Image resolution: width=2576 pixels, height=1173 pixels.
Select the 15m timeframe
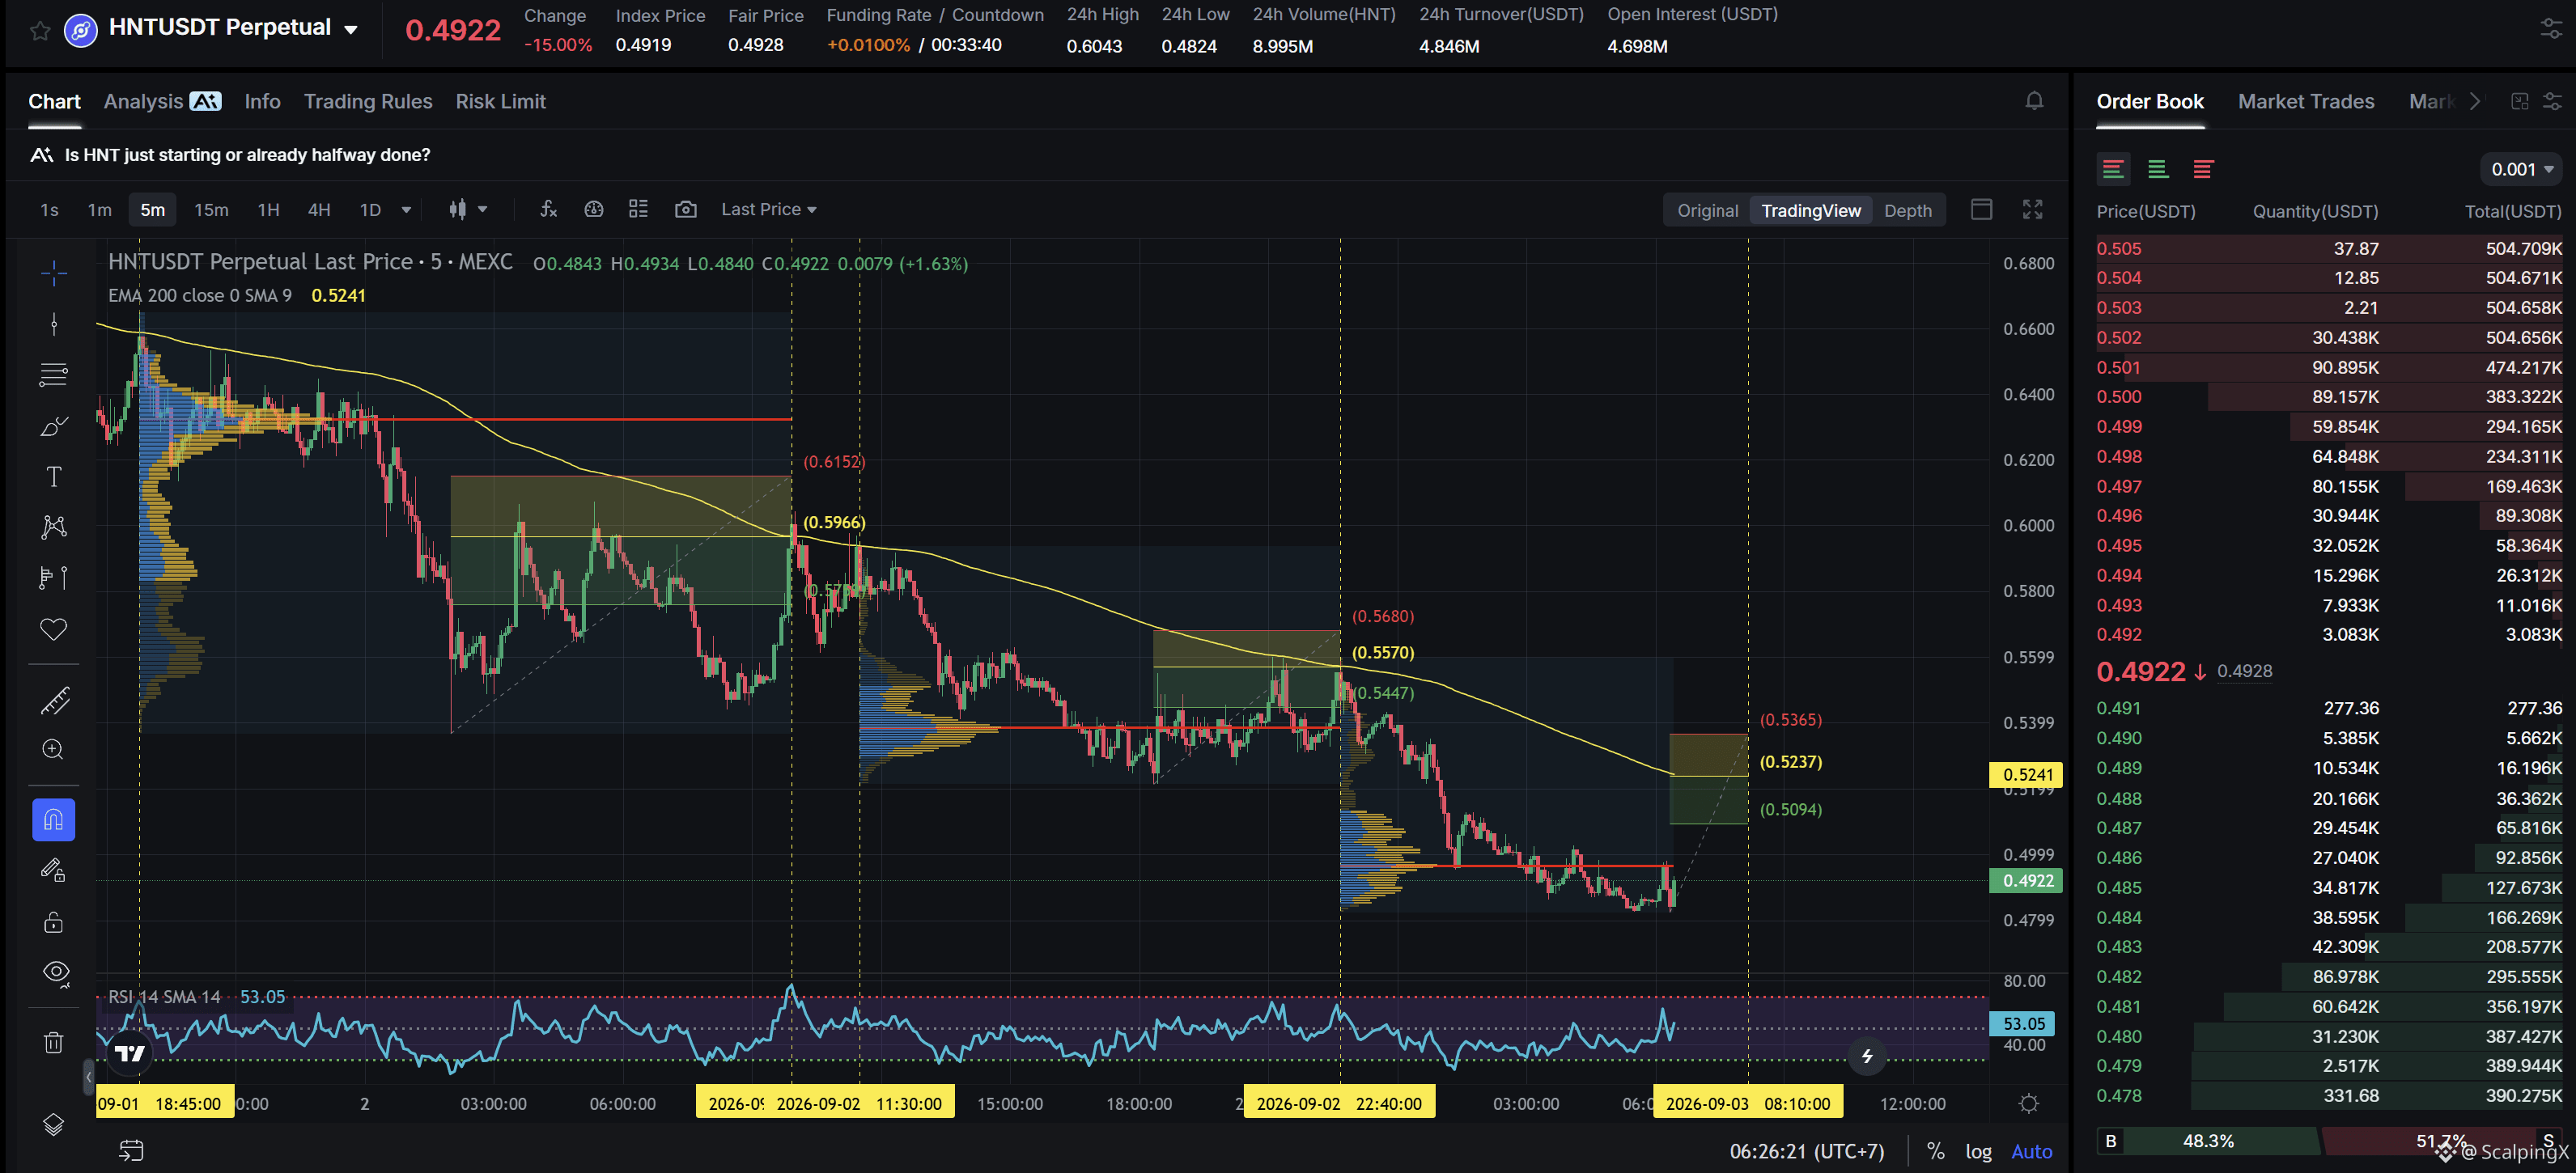211,209
